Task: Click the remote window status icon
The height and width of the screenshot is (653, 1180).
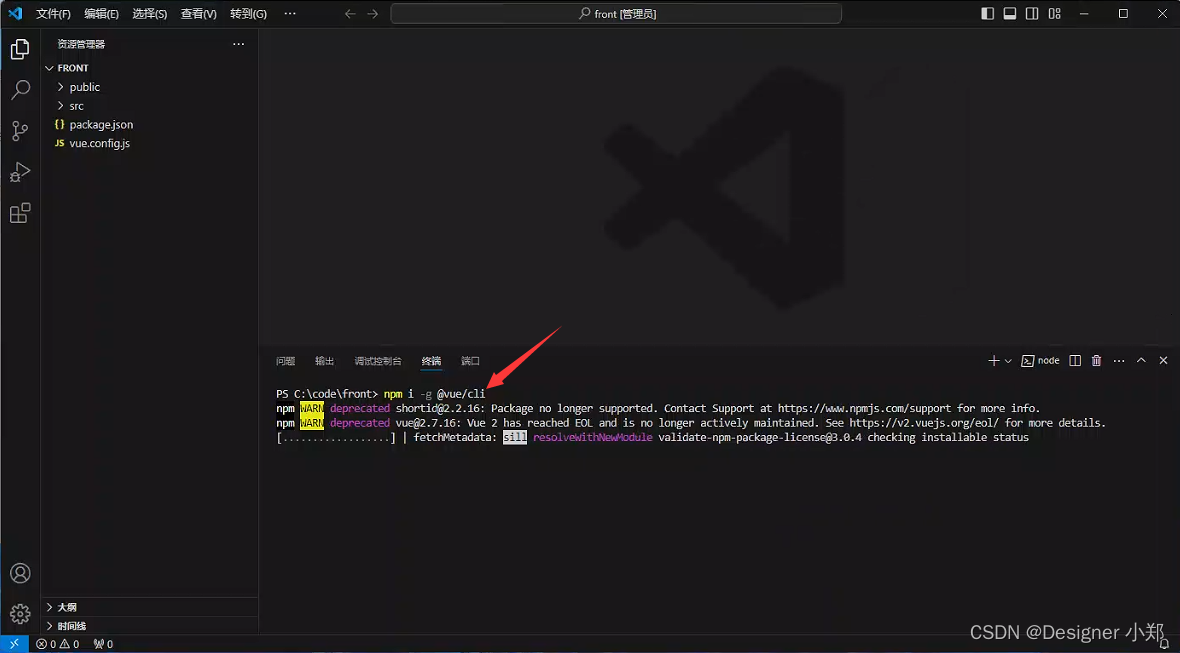Action: 14,644
